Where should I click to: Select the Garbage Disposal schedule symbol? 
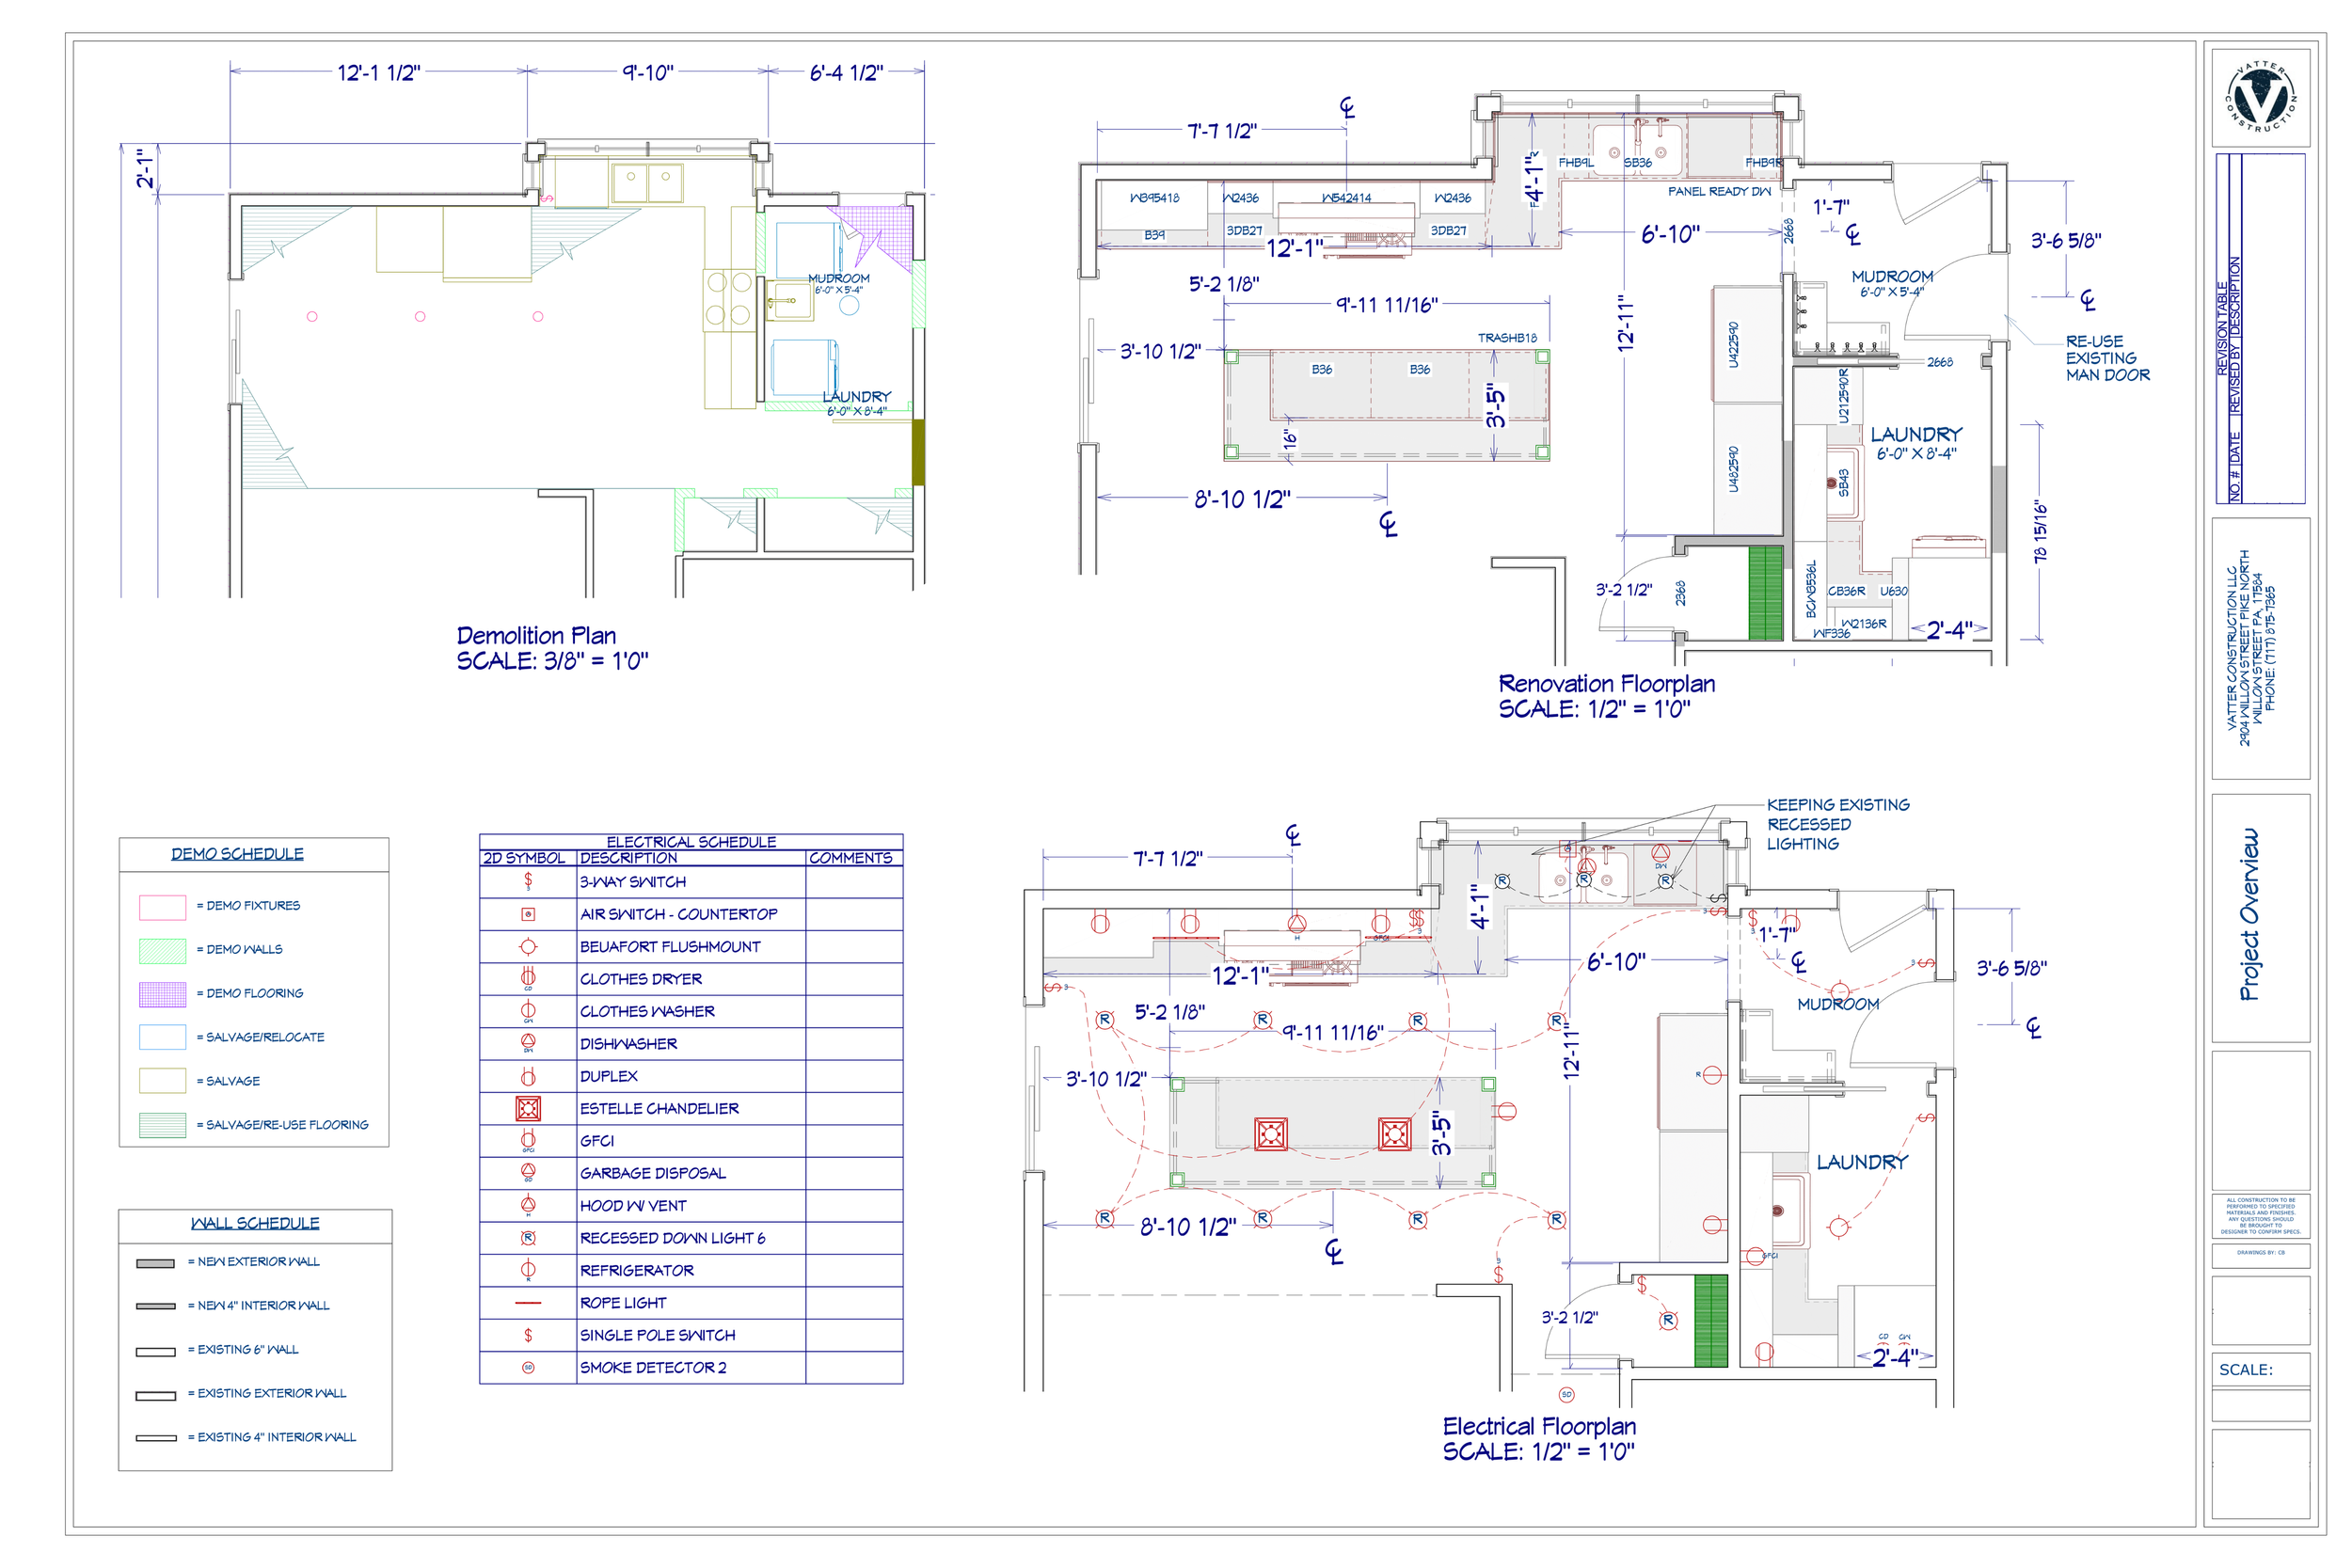pyautogui.click(x=528, y=1172)
